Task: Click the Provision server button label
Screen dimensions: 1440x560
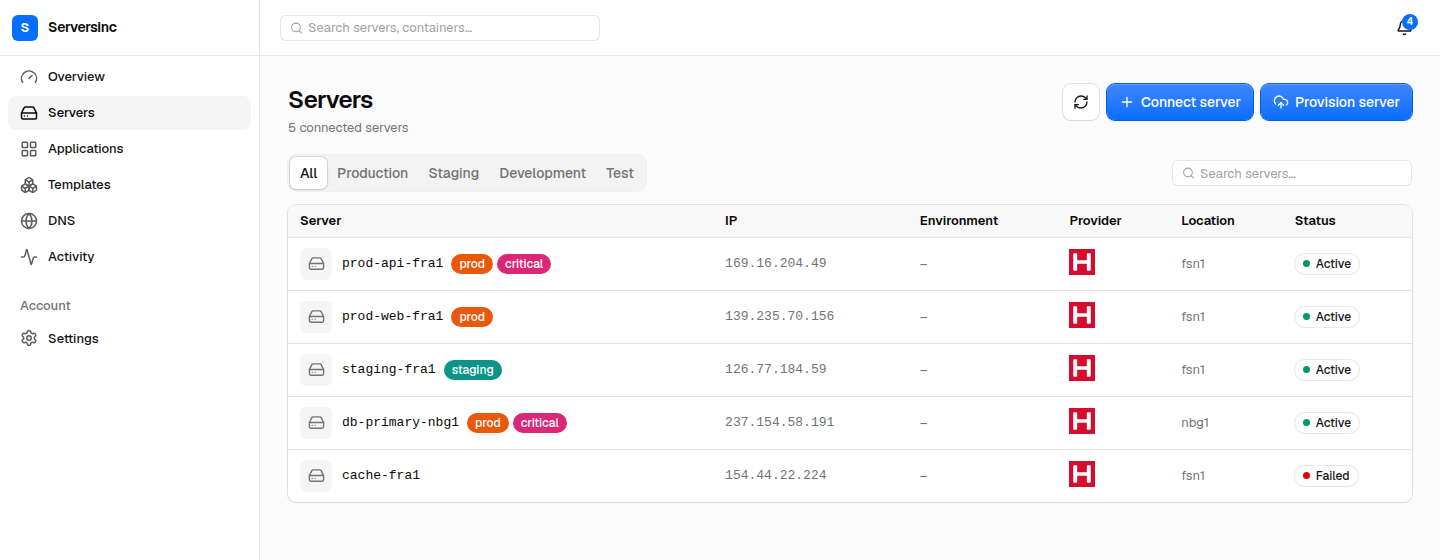Action: pos(1347,102)
